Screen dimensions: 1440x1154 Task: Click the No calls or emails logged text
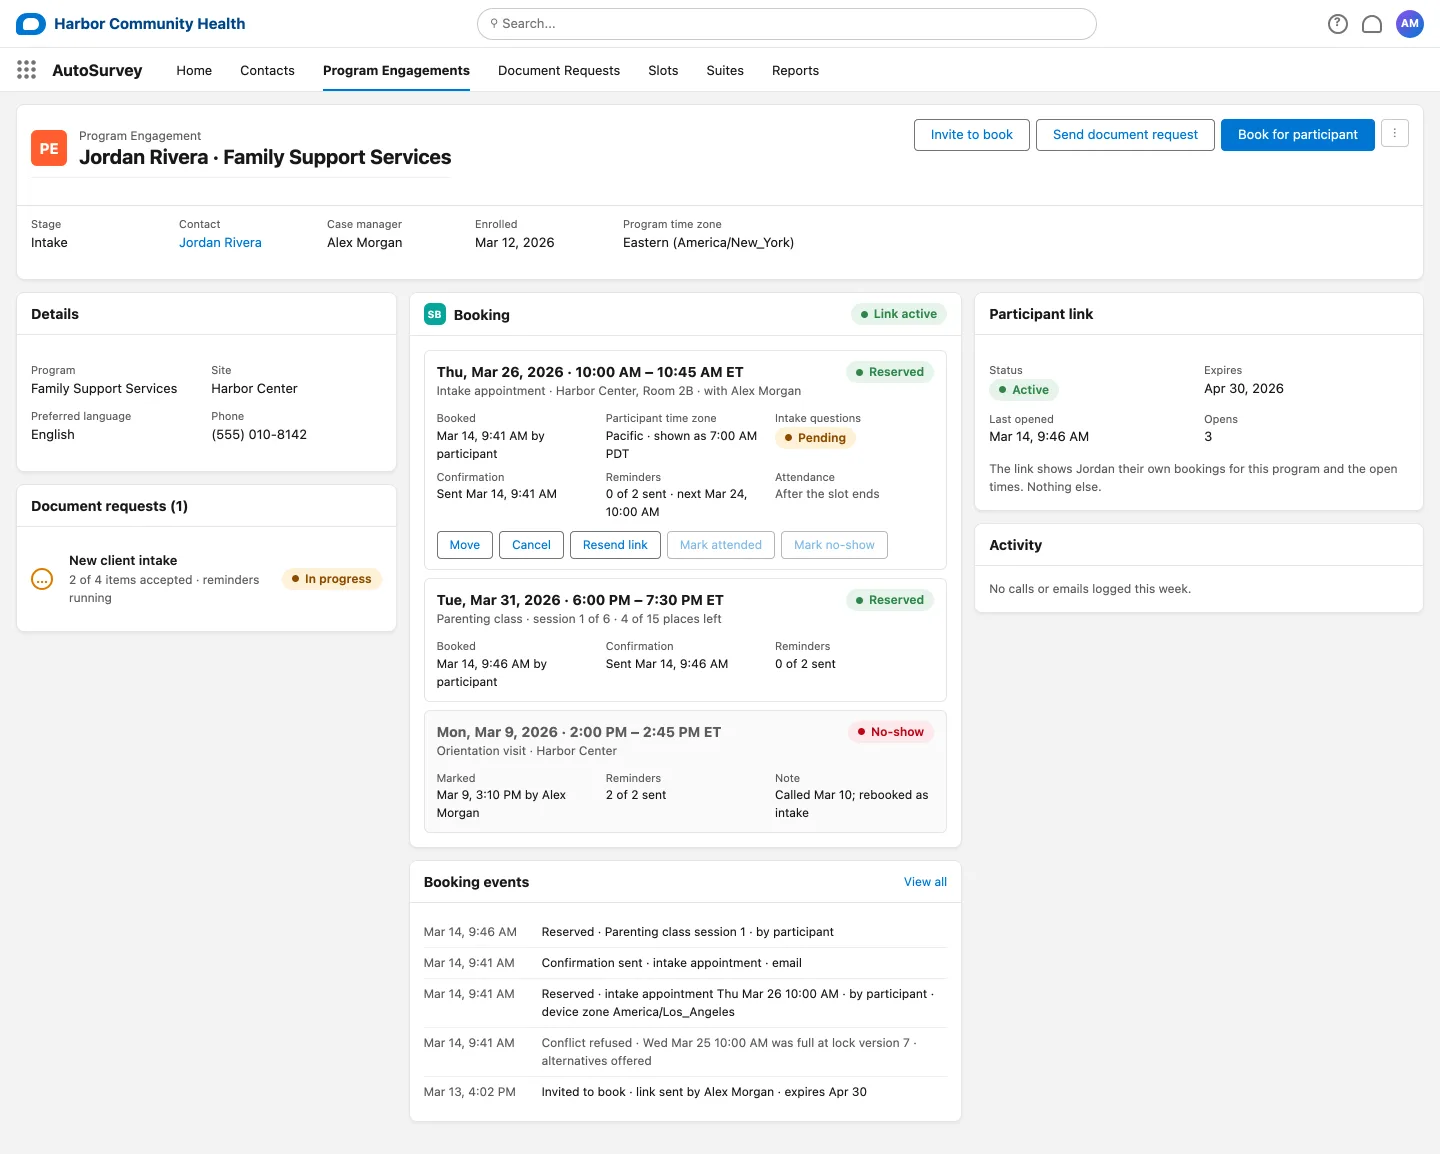coord(1090,589)
